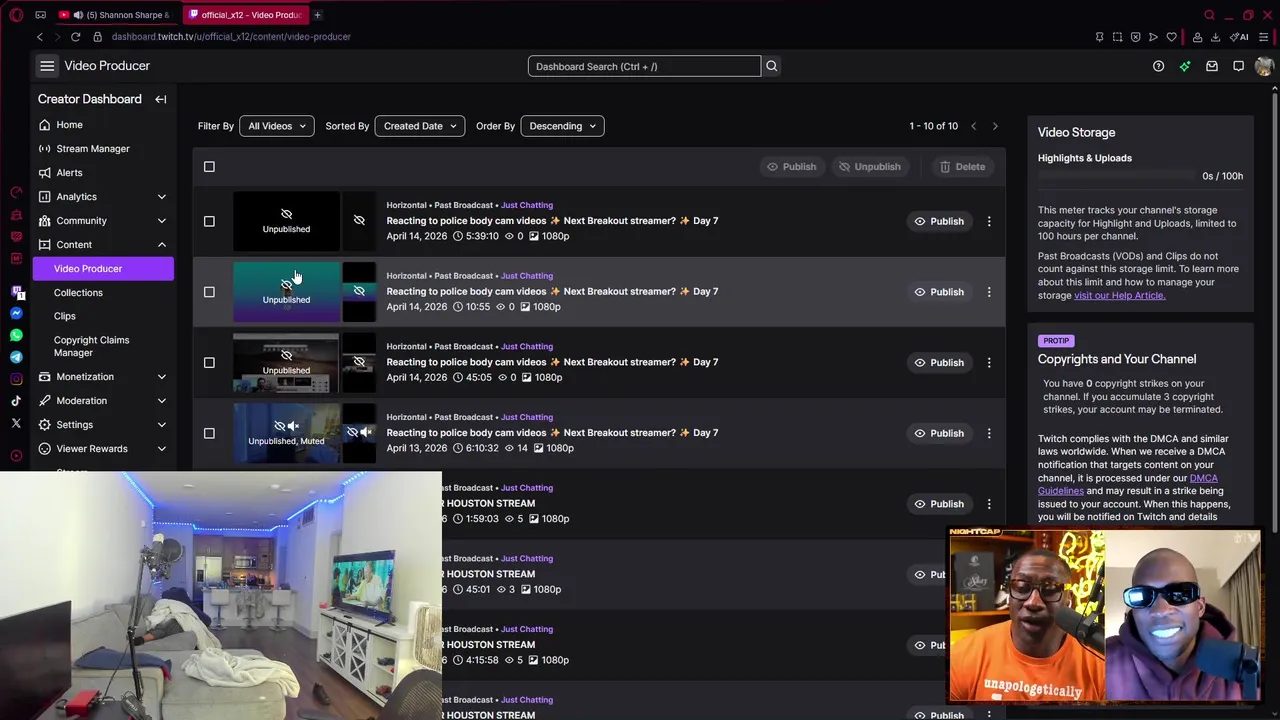Click the Dashboard Search input field
This screenshot has width=1280, height=720.
644,66
